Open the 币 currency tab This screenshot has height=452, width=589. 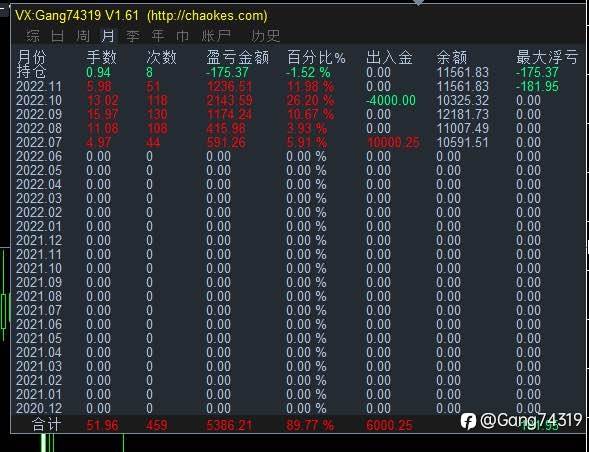coord(183,36)
